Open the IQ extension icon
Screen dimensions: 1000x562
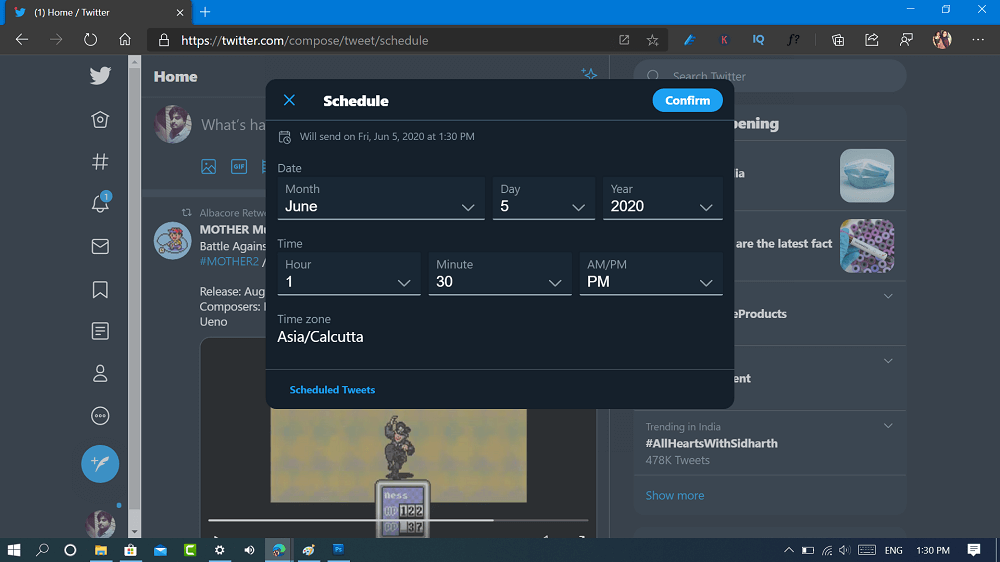click(x=758, y=40)
